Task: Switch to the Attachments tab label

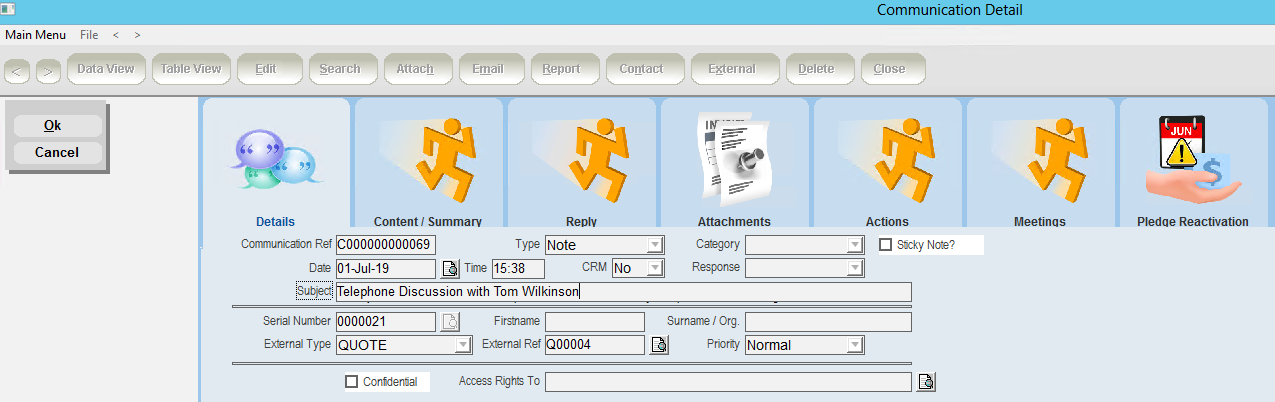Action: click(x=734, y=221)
